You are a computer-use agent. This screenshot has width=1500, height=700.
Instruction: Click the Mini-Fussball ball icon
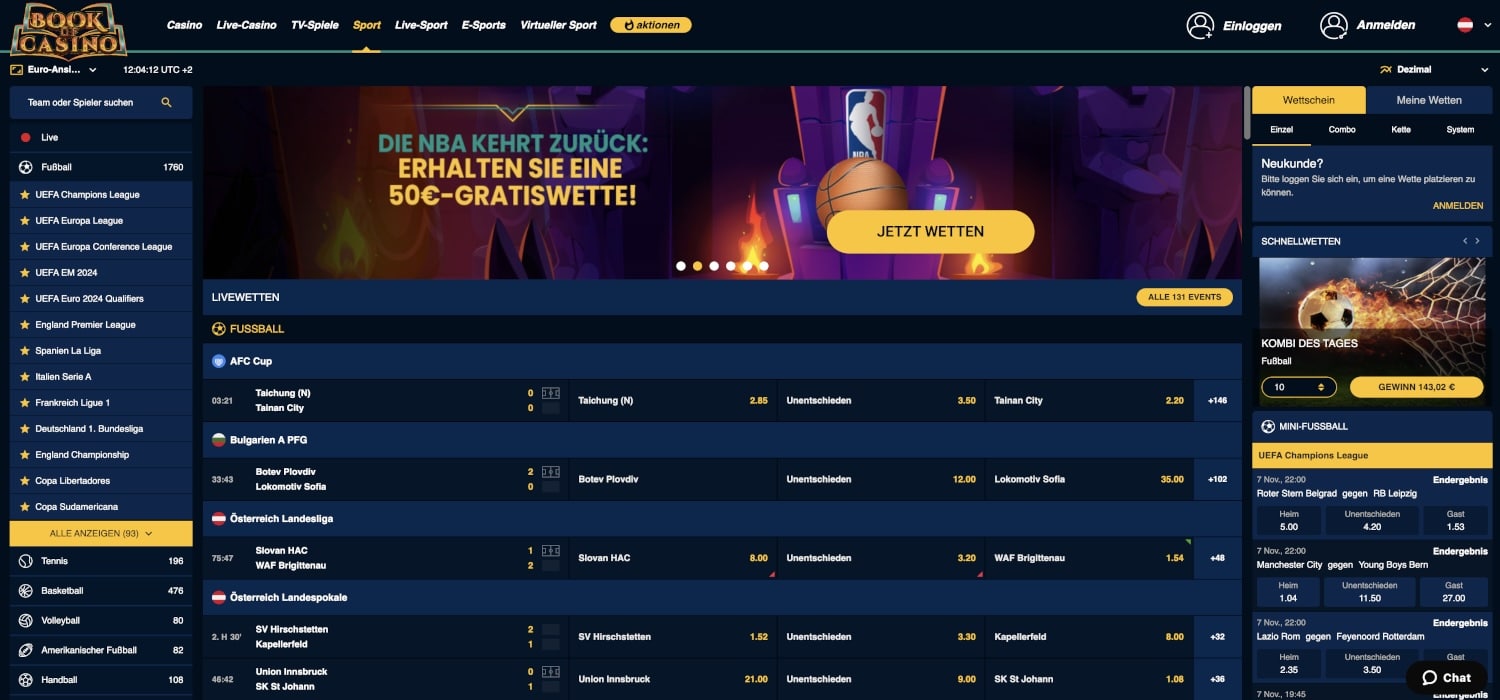pyautogui.click(x=1268, y=426)
